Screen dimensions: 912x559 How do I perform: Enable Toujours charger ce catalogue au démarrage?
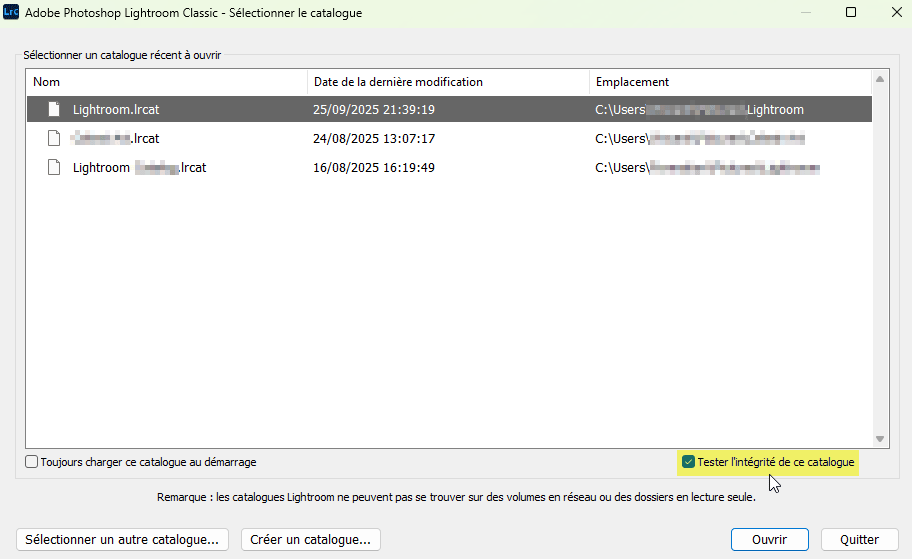(x=32, y=462)
